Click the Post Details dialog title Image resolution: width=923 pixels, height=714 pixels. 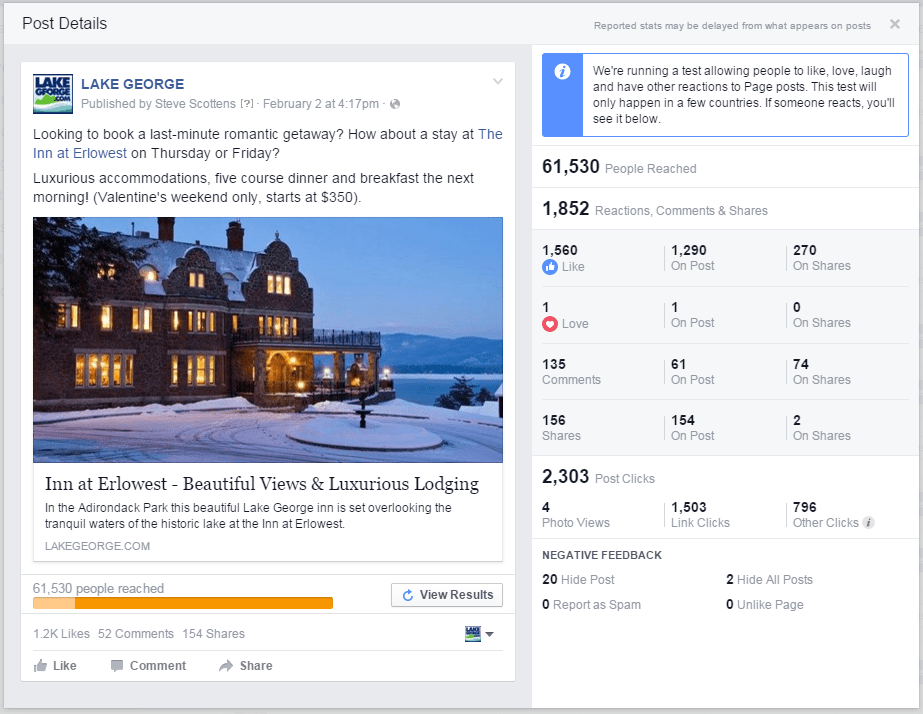click(65, 24)
